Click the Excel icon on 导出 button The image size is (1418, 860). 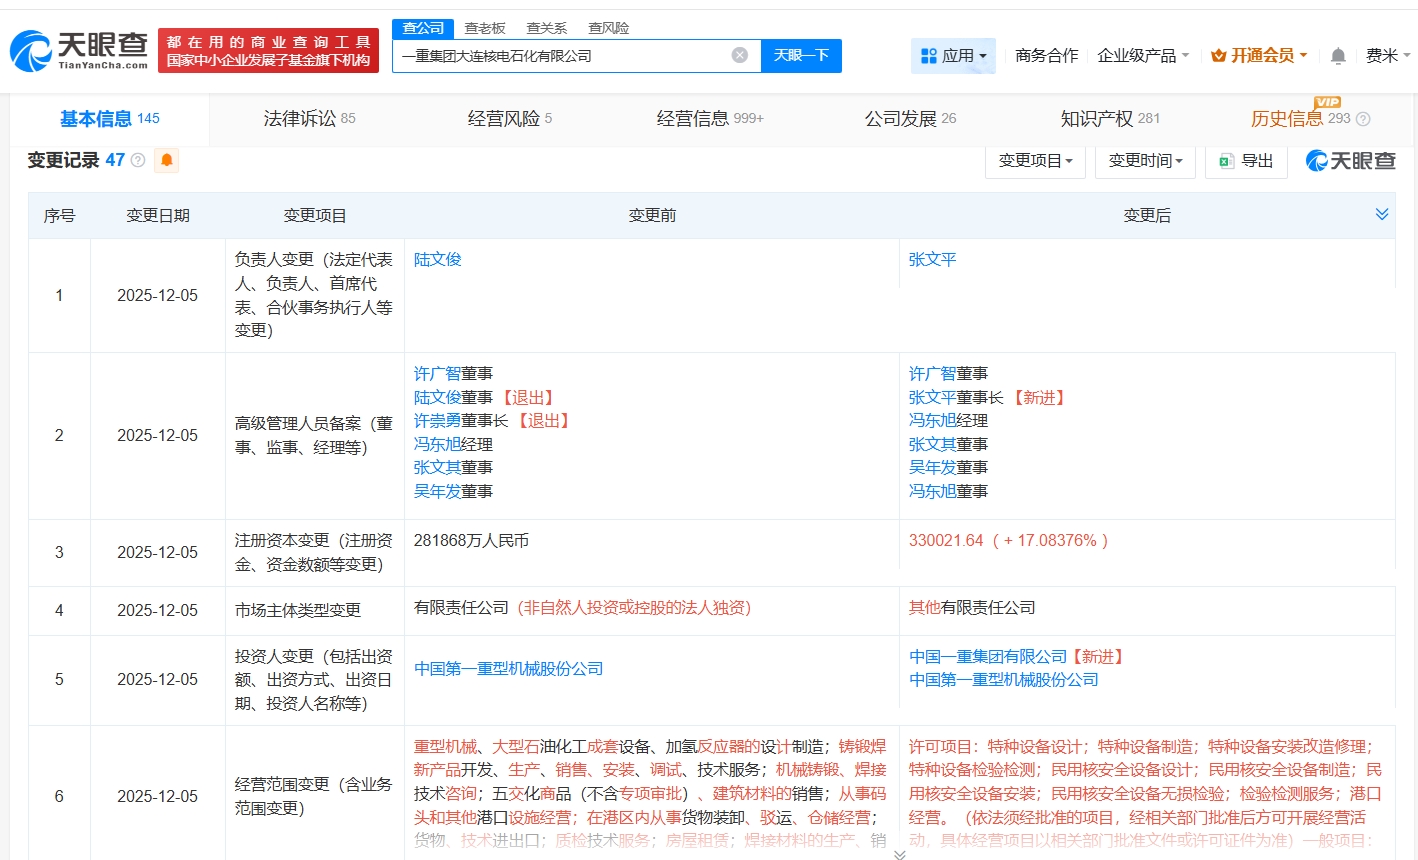tap(1224, 161)
